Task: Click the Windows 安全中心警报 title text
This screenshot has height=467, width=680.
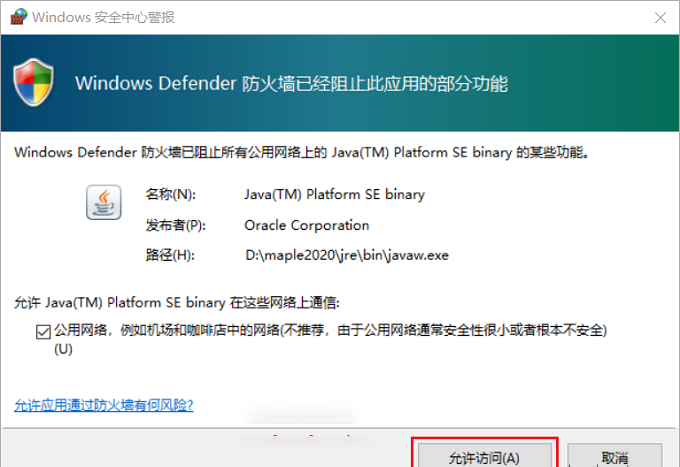Action: coord(103,17)
